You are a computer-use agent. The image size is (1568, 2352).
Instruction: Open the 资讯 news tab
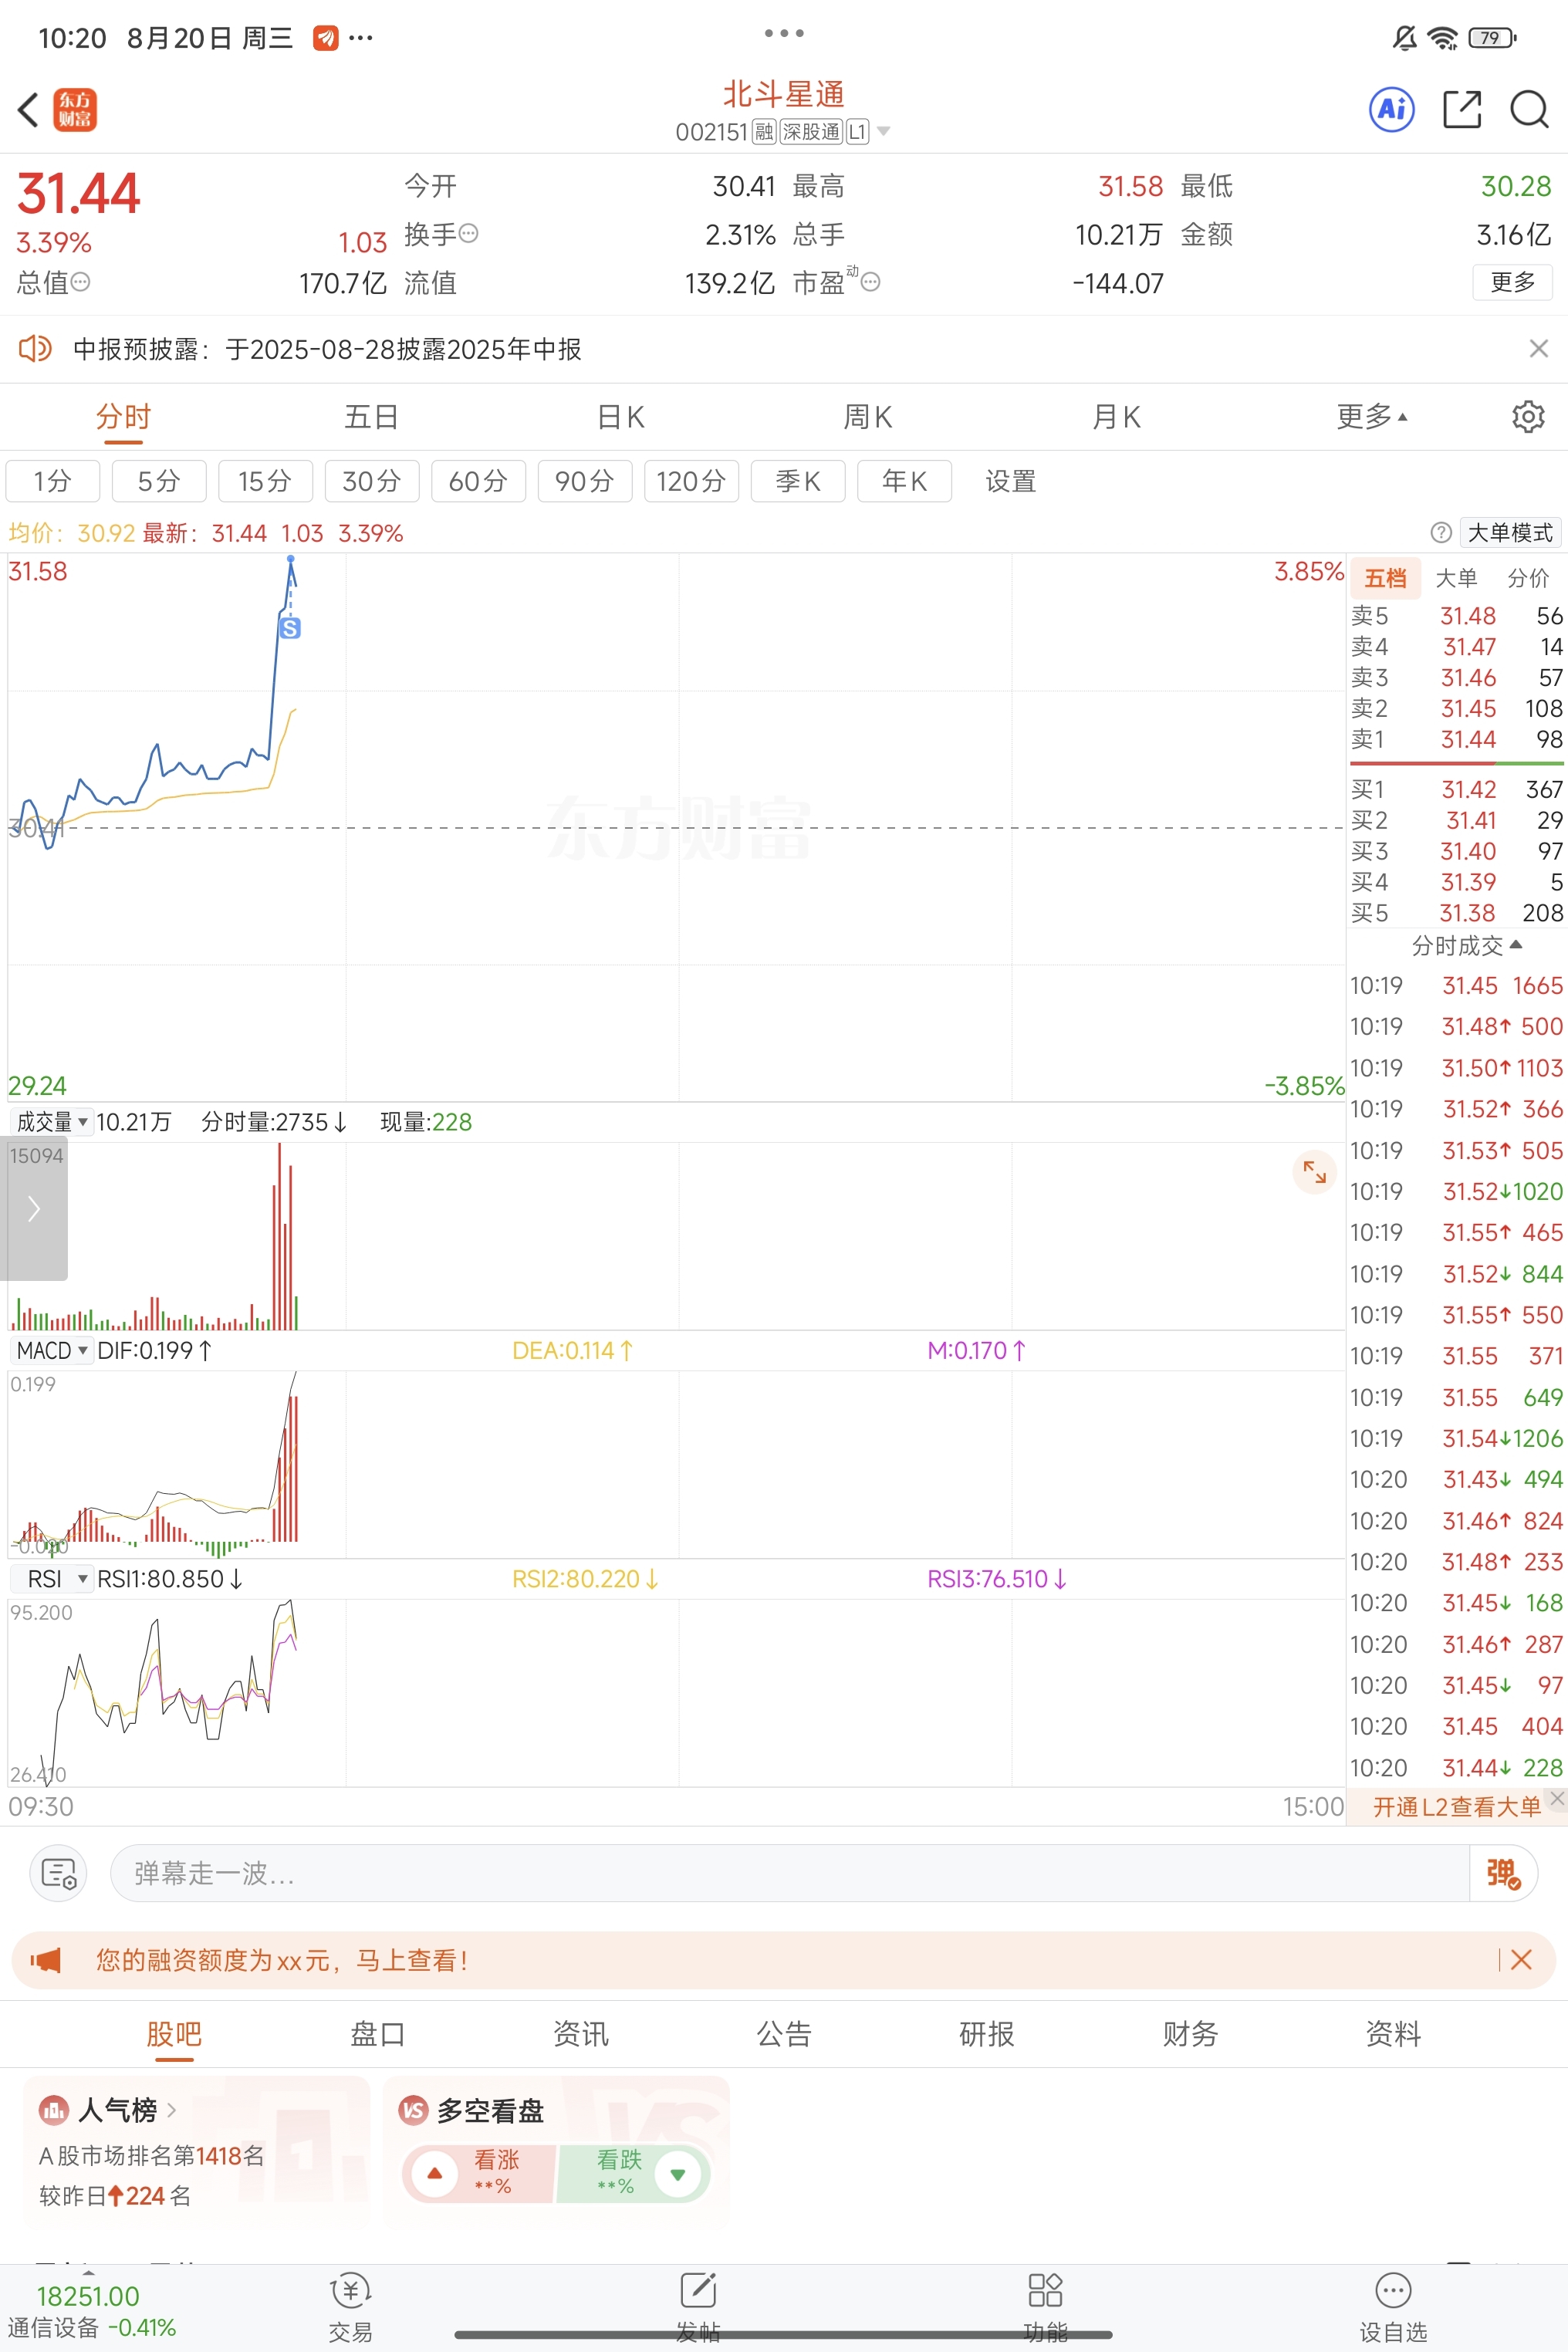[x=580, y=2033]
